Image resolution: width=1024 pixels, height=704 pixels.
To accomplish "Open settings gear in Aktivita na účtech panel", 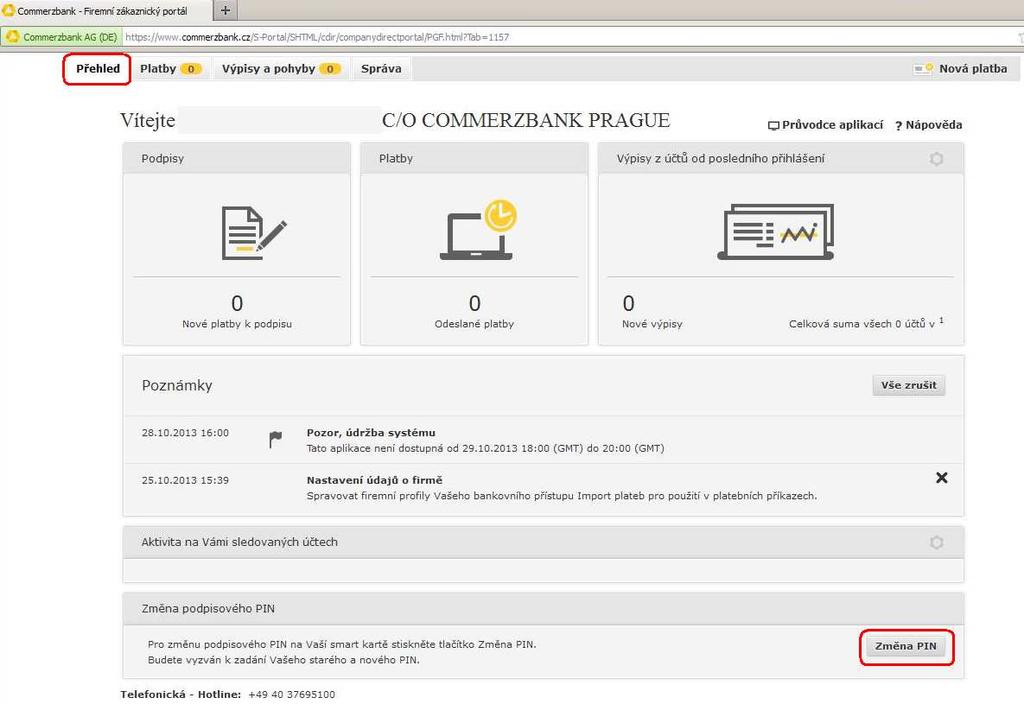I will click(x=936, y=543).
